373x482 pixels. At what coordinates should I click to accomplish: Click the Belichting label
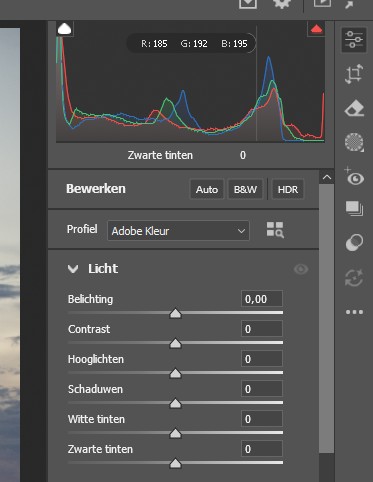point(90,299)
